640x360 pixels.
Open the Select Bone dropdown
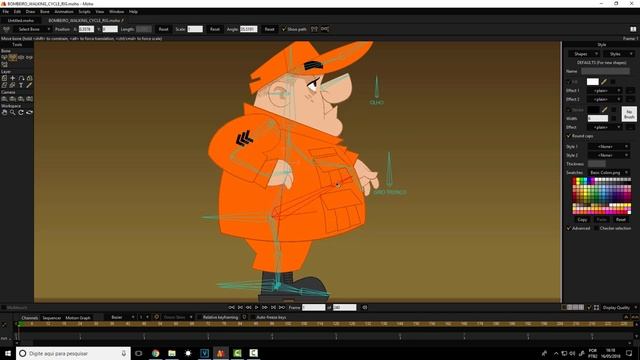[x=32, y=29]
